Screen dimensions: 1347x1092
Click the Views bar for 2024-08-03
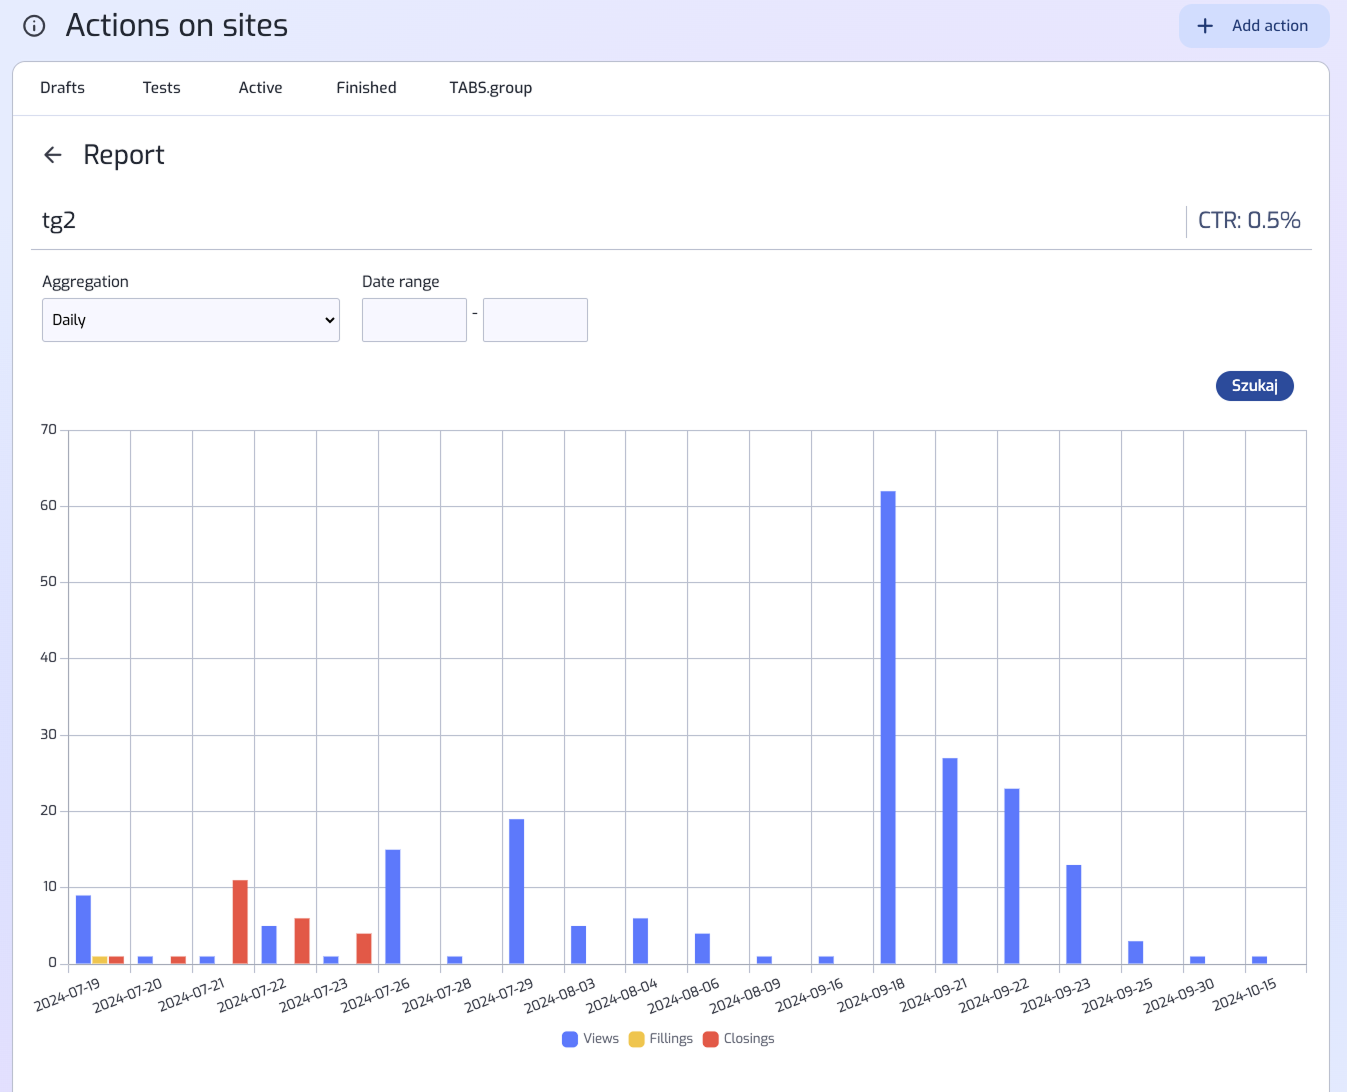click(x=579, y=945)
